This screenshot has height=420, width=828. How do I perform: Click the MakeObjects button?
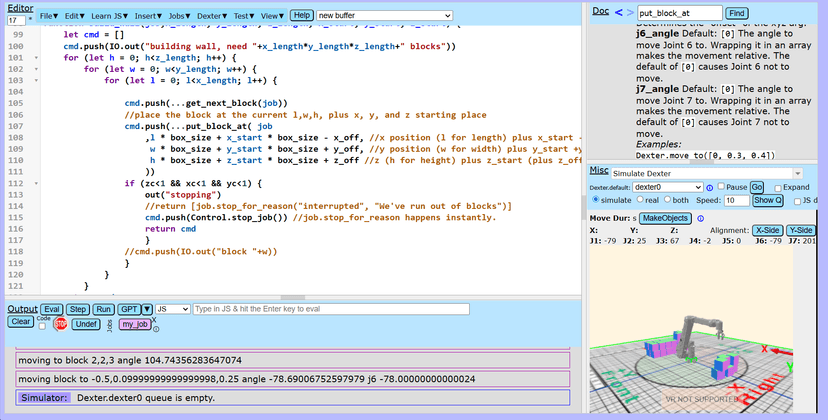pyautogui.click(x=665, y=217)
